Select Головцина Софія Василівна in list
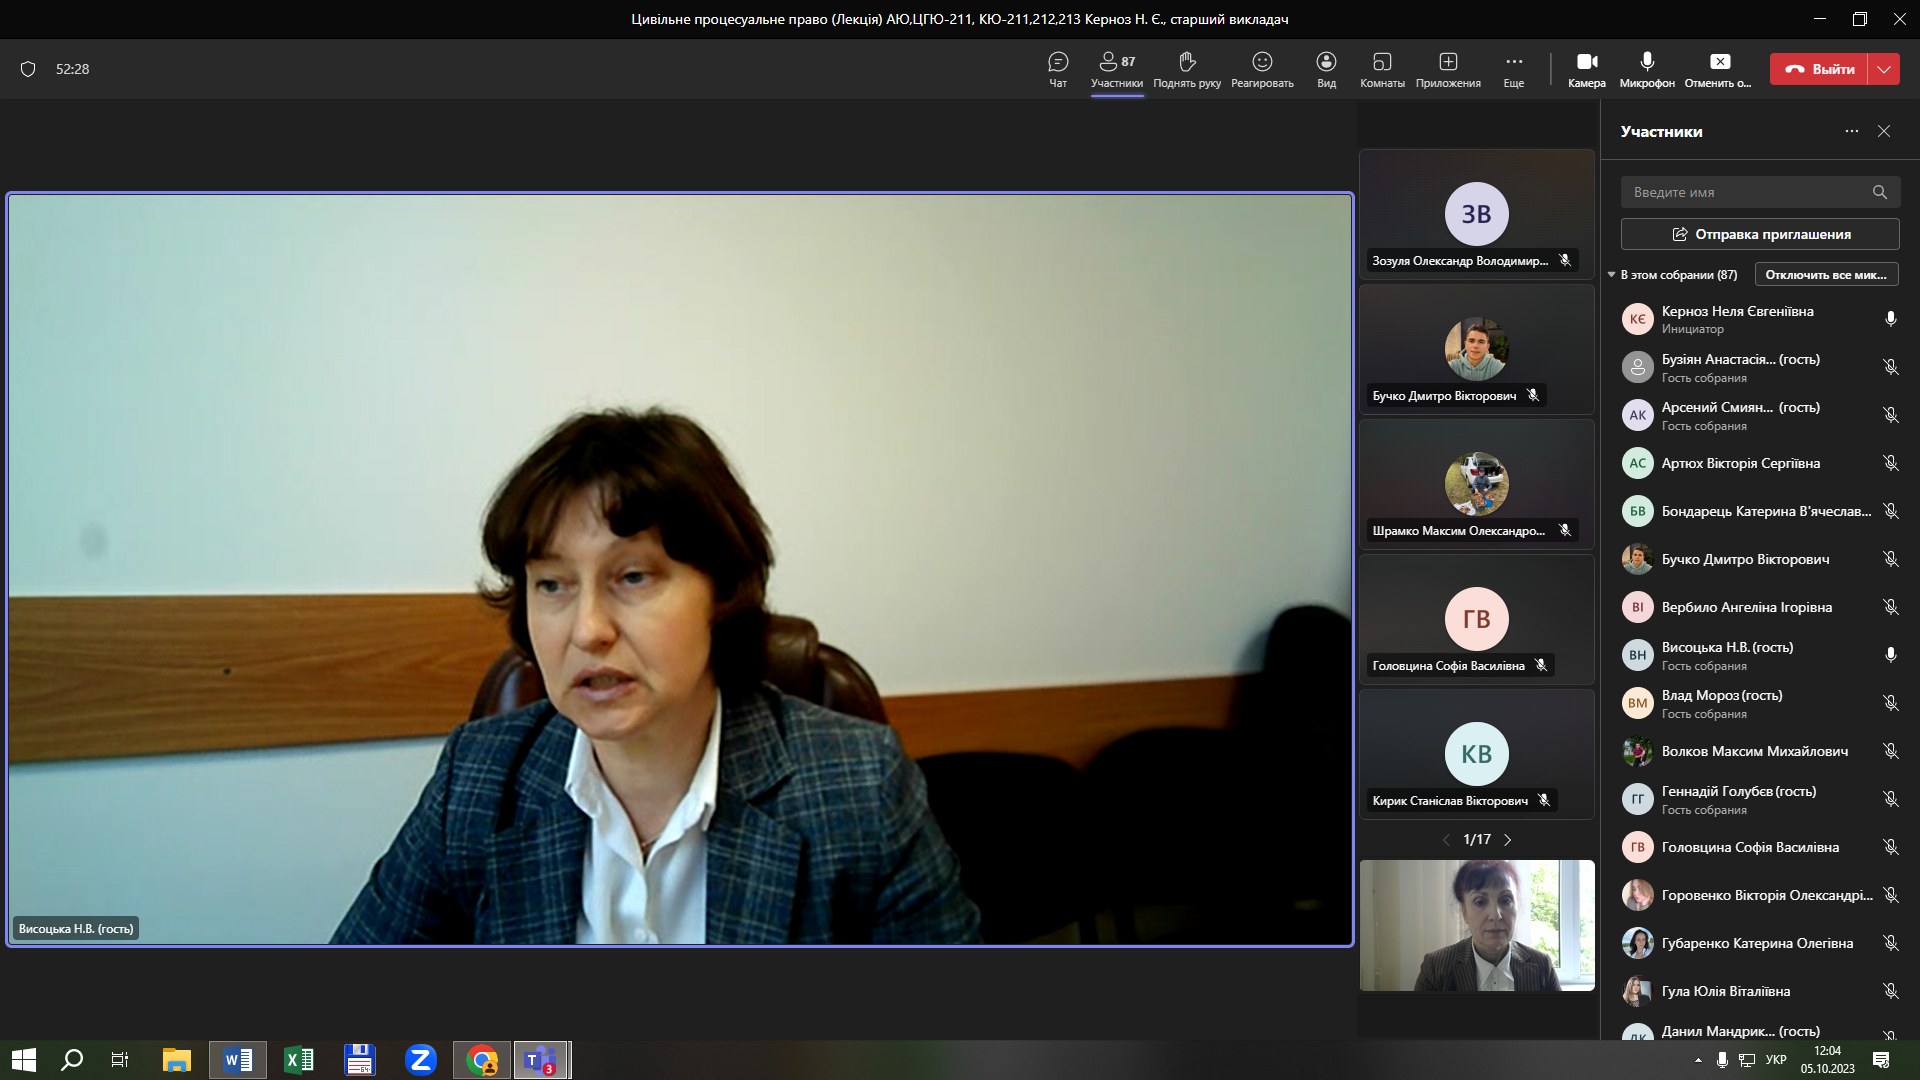 click(x=1760, y=847)
